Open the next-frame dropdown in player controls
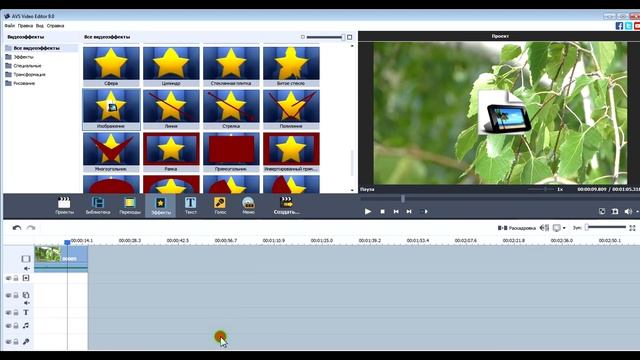Screen dimensions: 640x360 tap(424, 211)
